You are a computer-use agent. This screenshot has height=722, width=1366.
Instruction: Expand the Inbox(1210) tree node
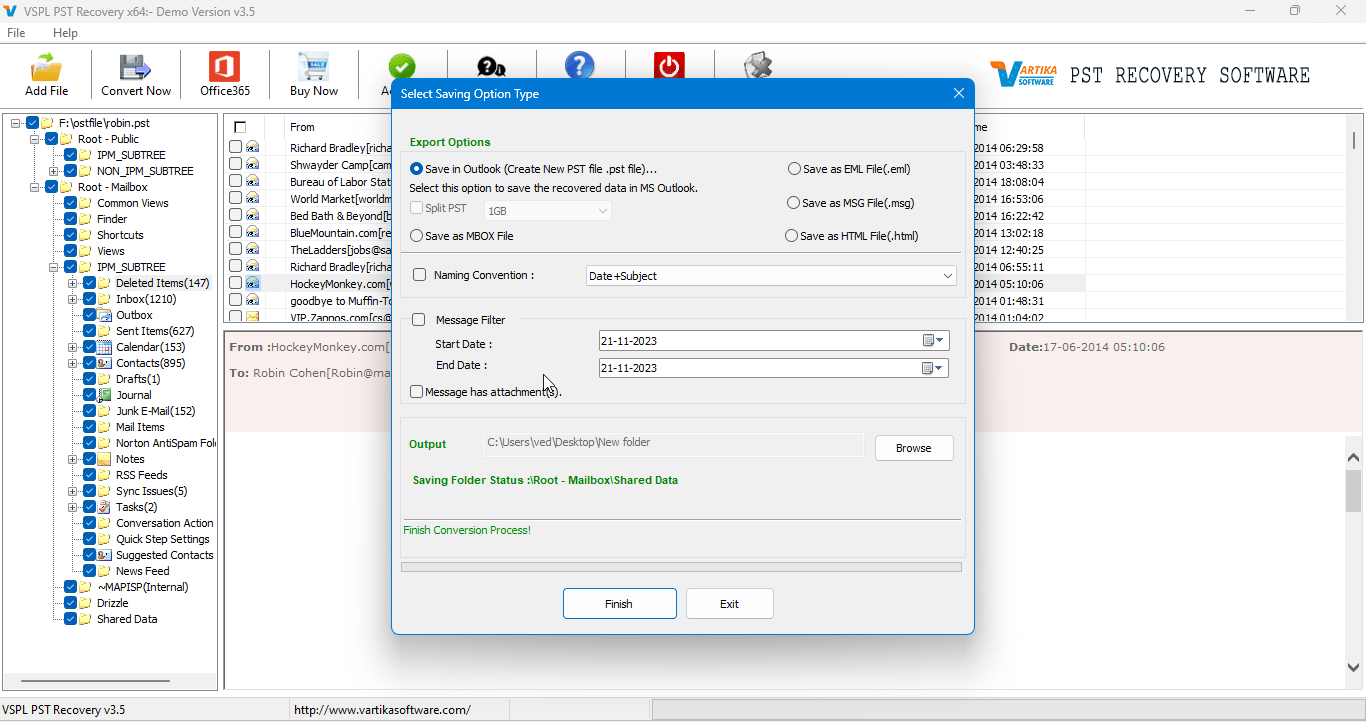point(72,299)
